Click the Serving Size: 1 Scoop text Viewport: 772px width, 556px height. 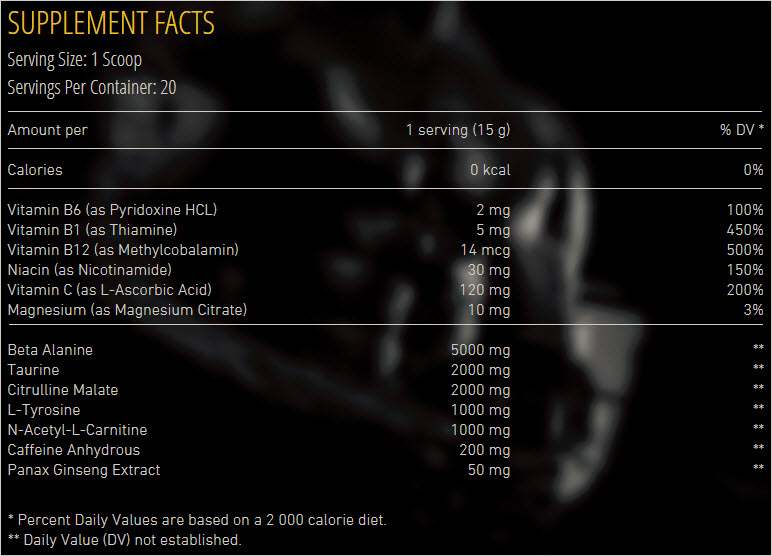pyautogui.click(x=77, y=58)
